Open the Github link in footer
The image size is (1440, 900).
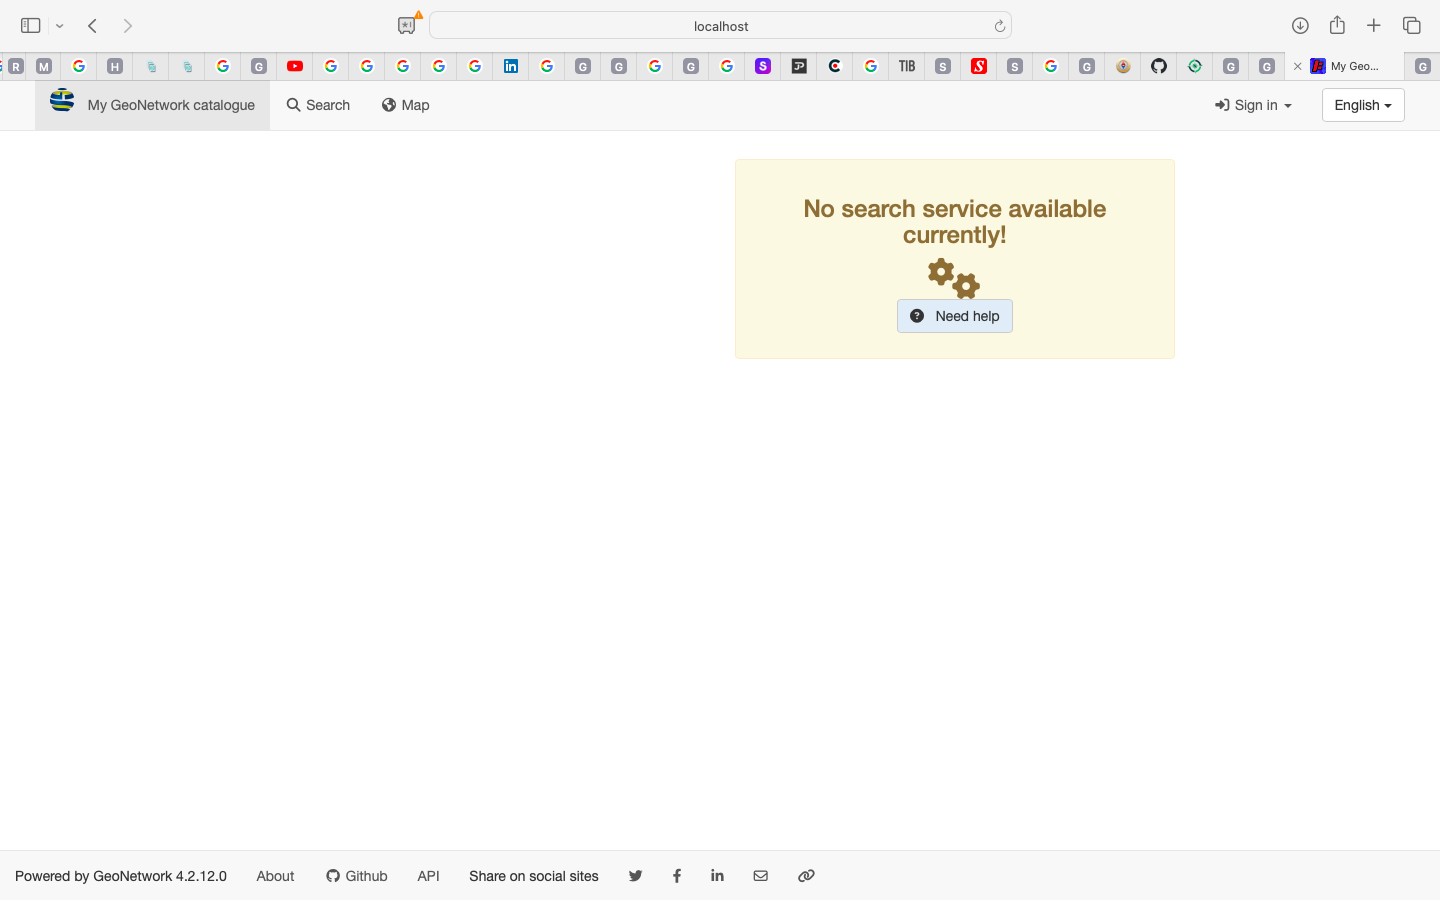click(x=357, y=876)
